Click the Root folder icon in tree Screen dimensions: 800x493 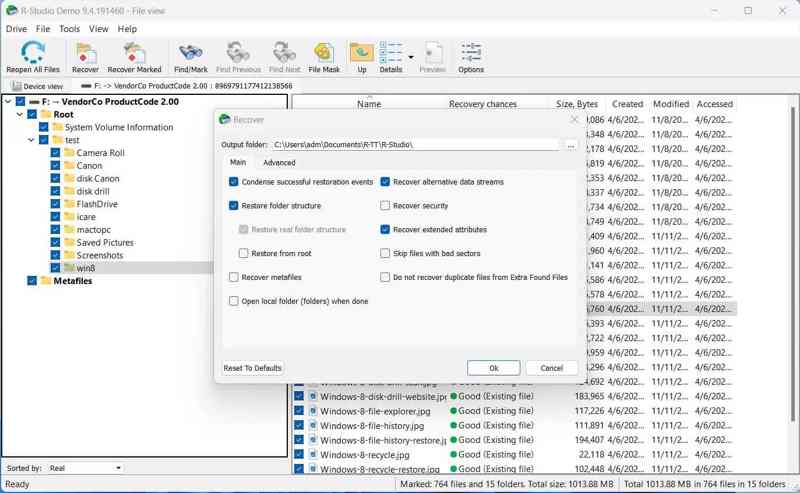point(46,114)
